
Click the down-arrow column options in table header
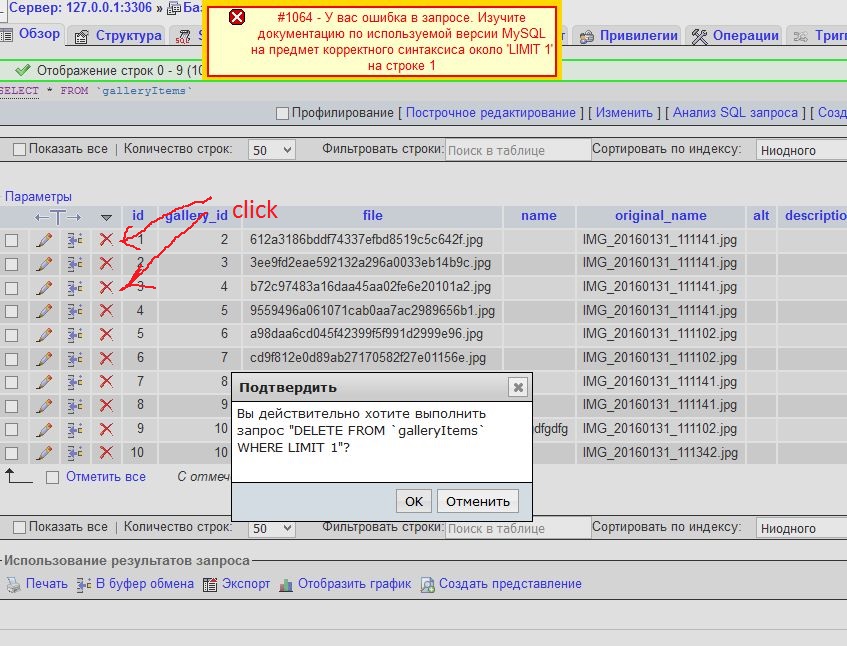[106, 217]
